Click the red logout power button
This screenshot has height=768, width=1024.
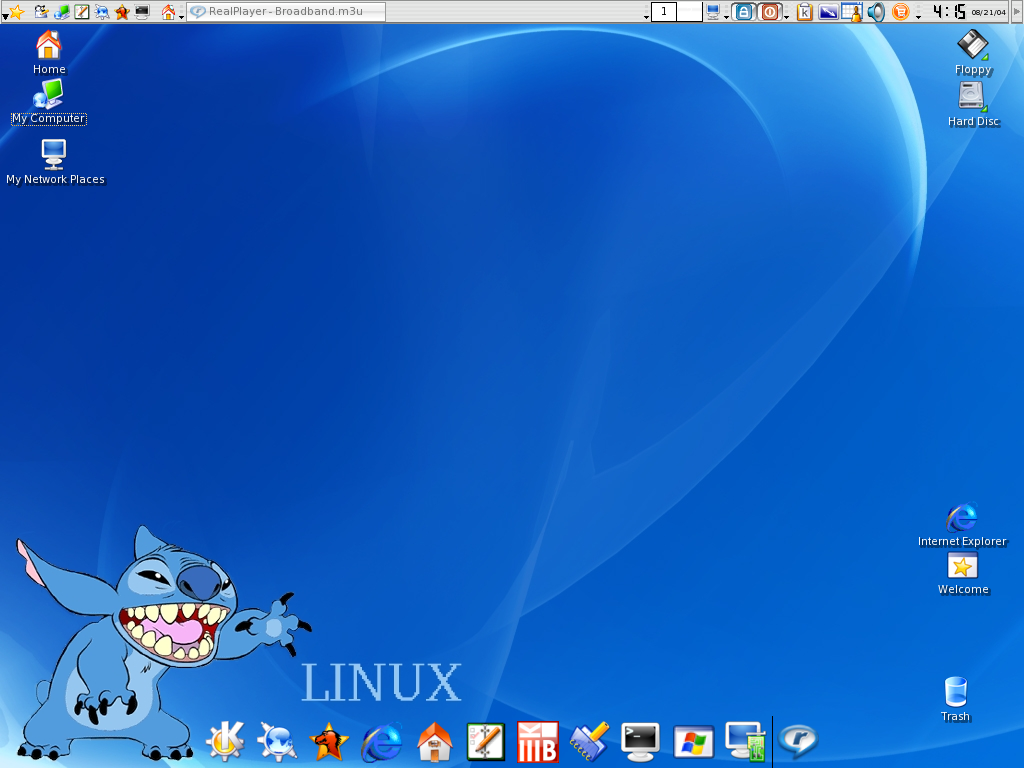tap(770, 11)
